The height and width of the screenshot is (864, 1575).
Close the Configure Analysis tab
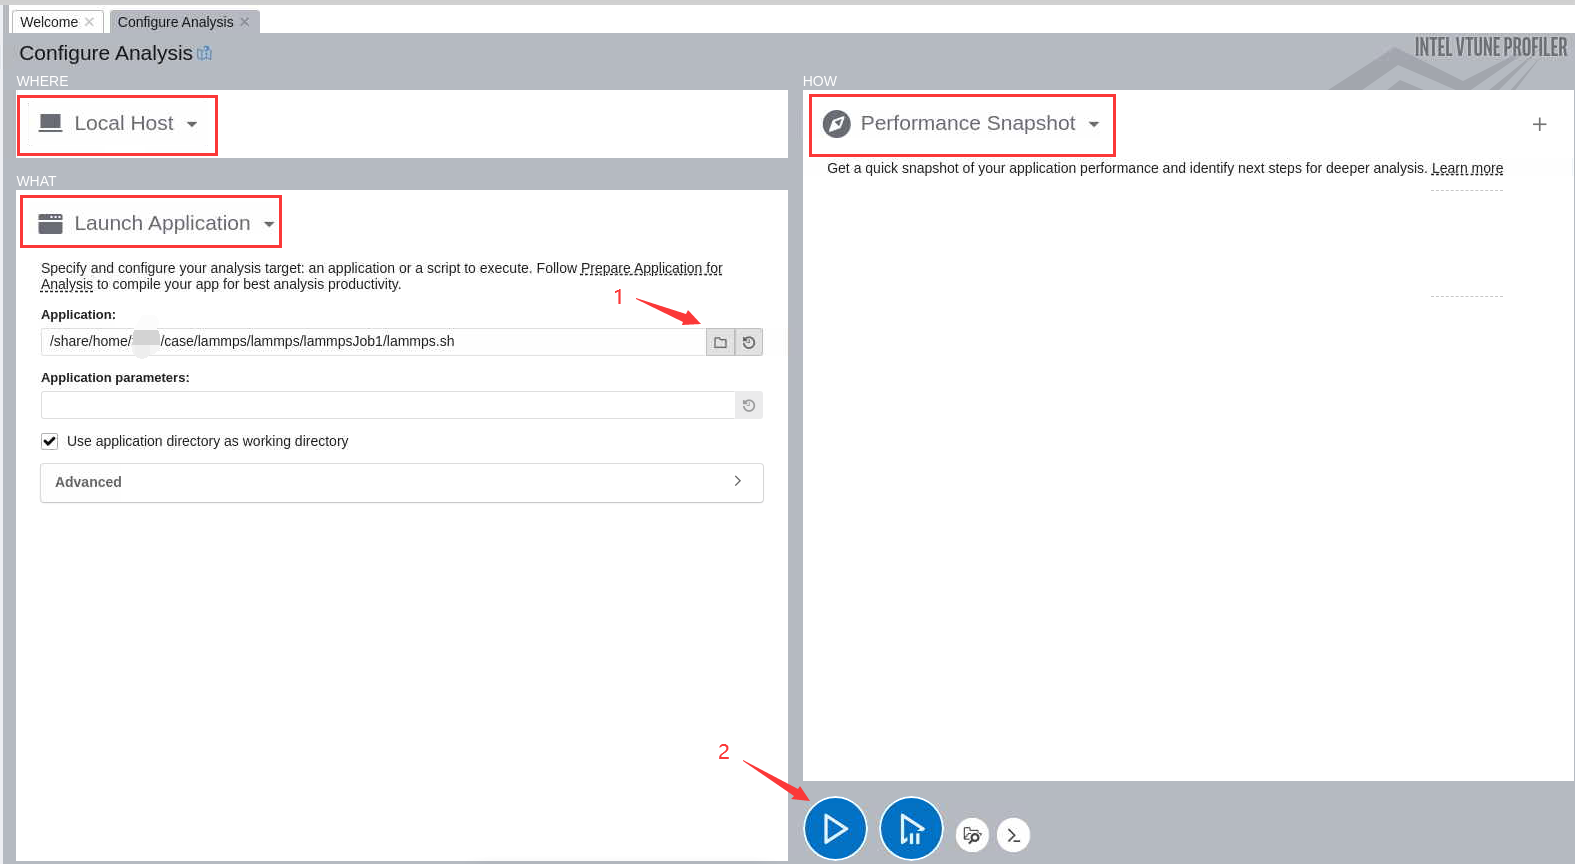coord(244,21)
